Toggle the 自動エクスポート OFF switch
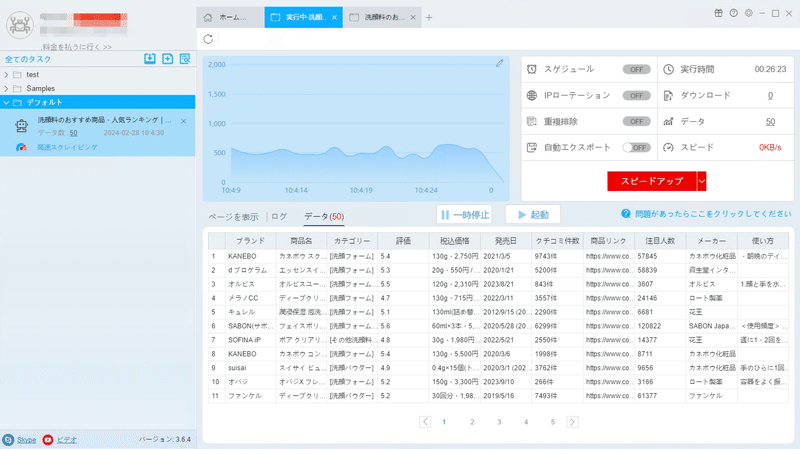The height and width of the screenshot is (449, 800). point(636,147)
